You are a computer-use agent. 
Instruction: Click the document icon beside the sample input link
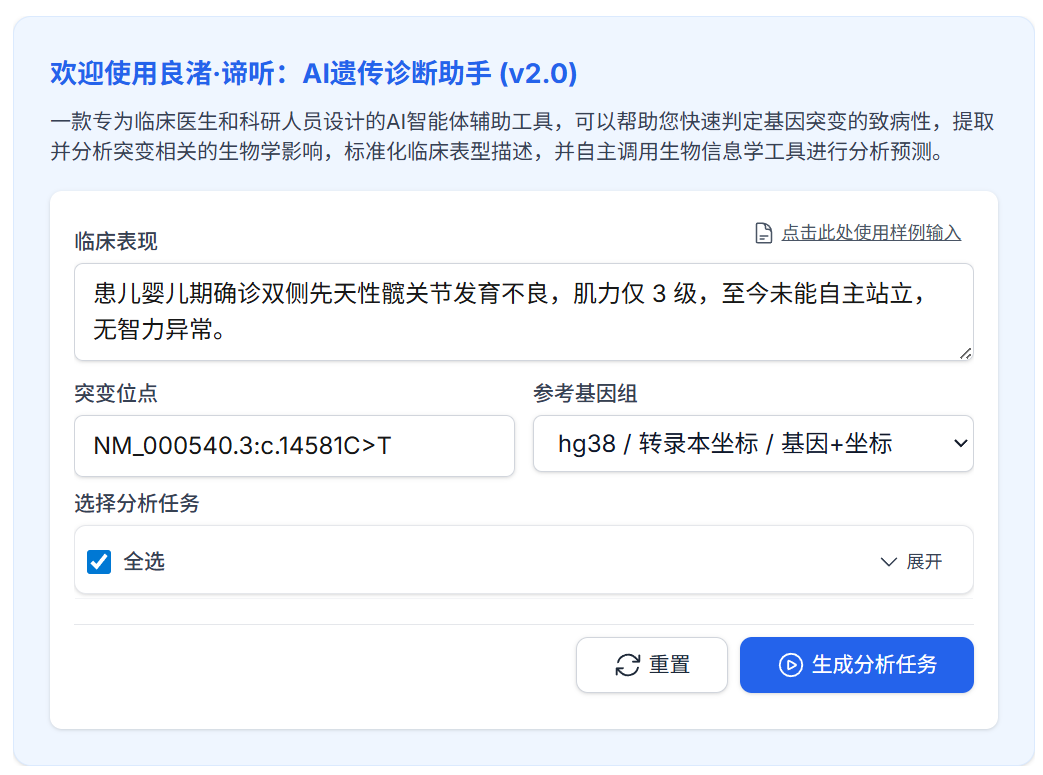coord(763,233)
